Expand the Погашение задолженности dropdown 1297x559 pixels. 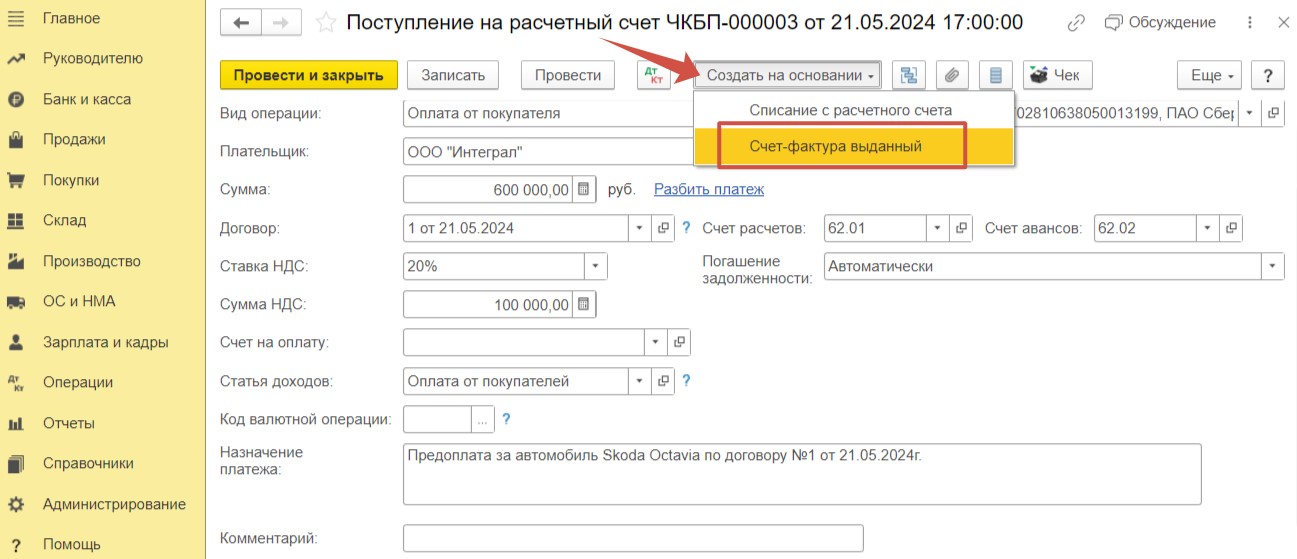pyautogui.click(x=1272, y=267)
